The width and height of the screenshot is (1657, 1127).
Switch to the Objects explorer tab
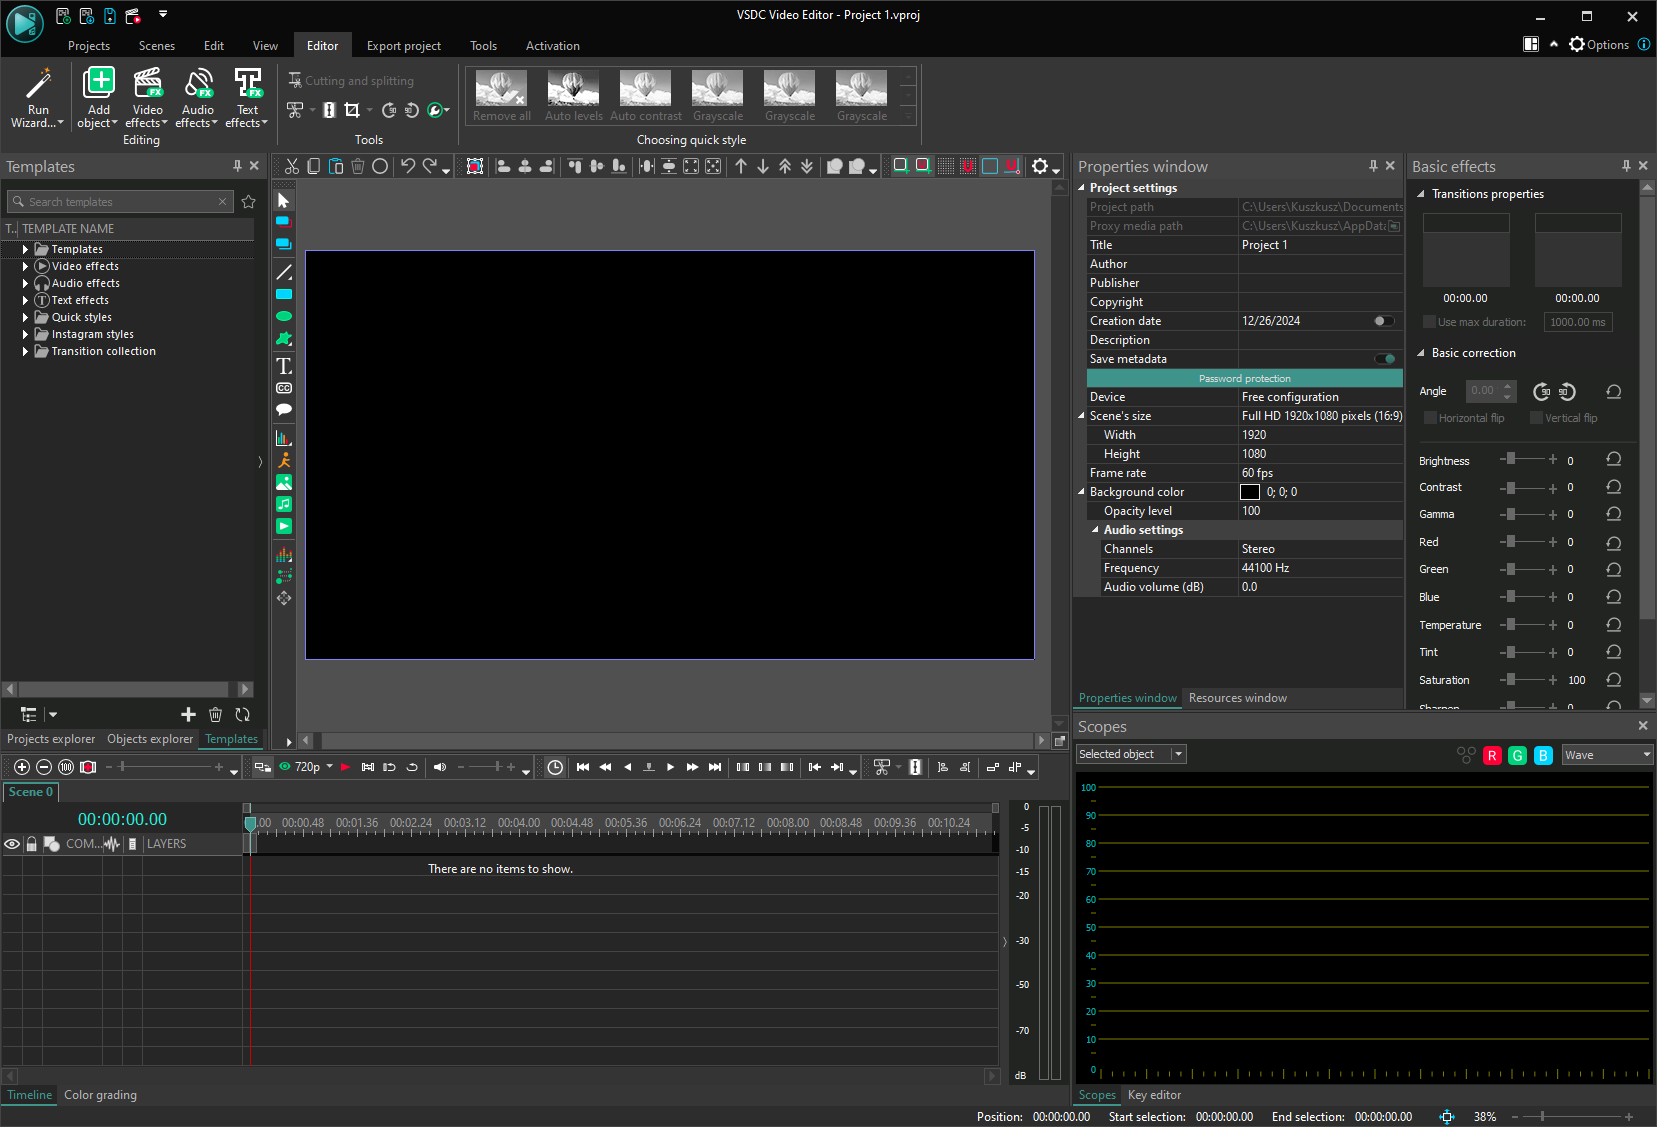pyautogui.click(x=150, y=739)
